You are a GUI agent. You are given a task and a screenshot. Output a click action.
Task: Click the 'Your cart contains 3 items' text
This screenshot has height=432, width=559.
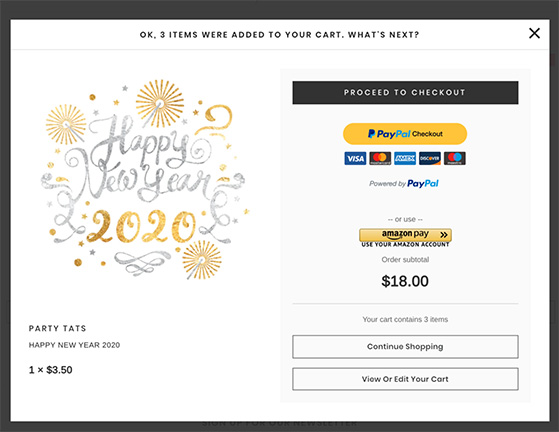pos(405,319)
